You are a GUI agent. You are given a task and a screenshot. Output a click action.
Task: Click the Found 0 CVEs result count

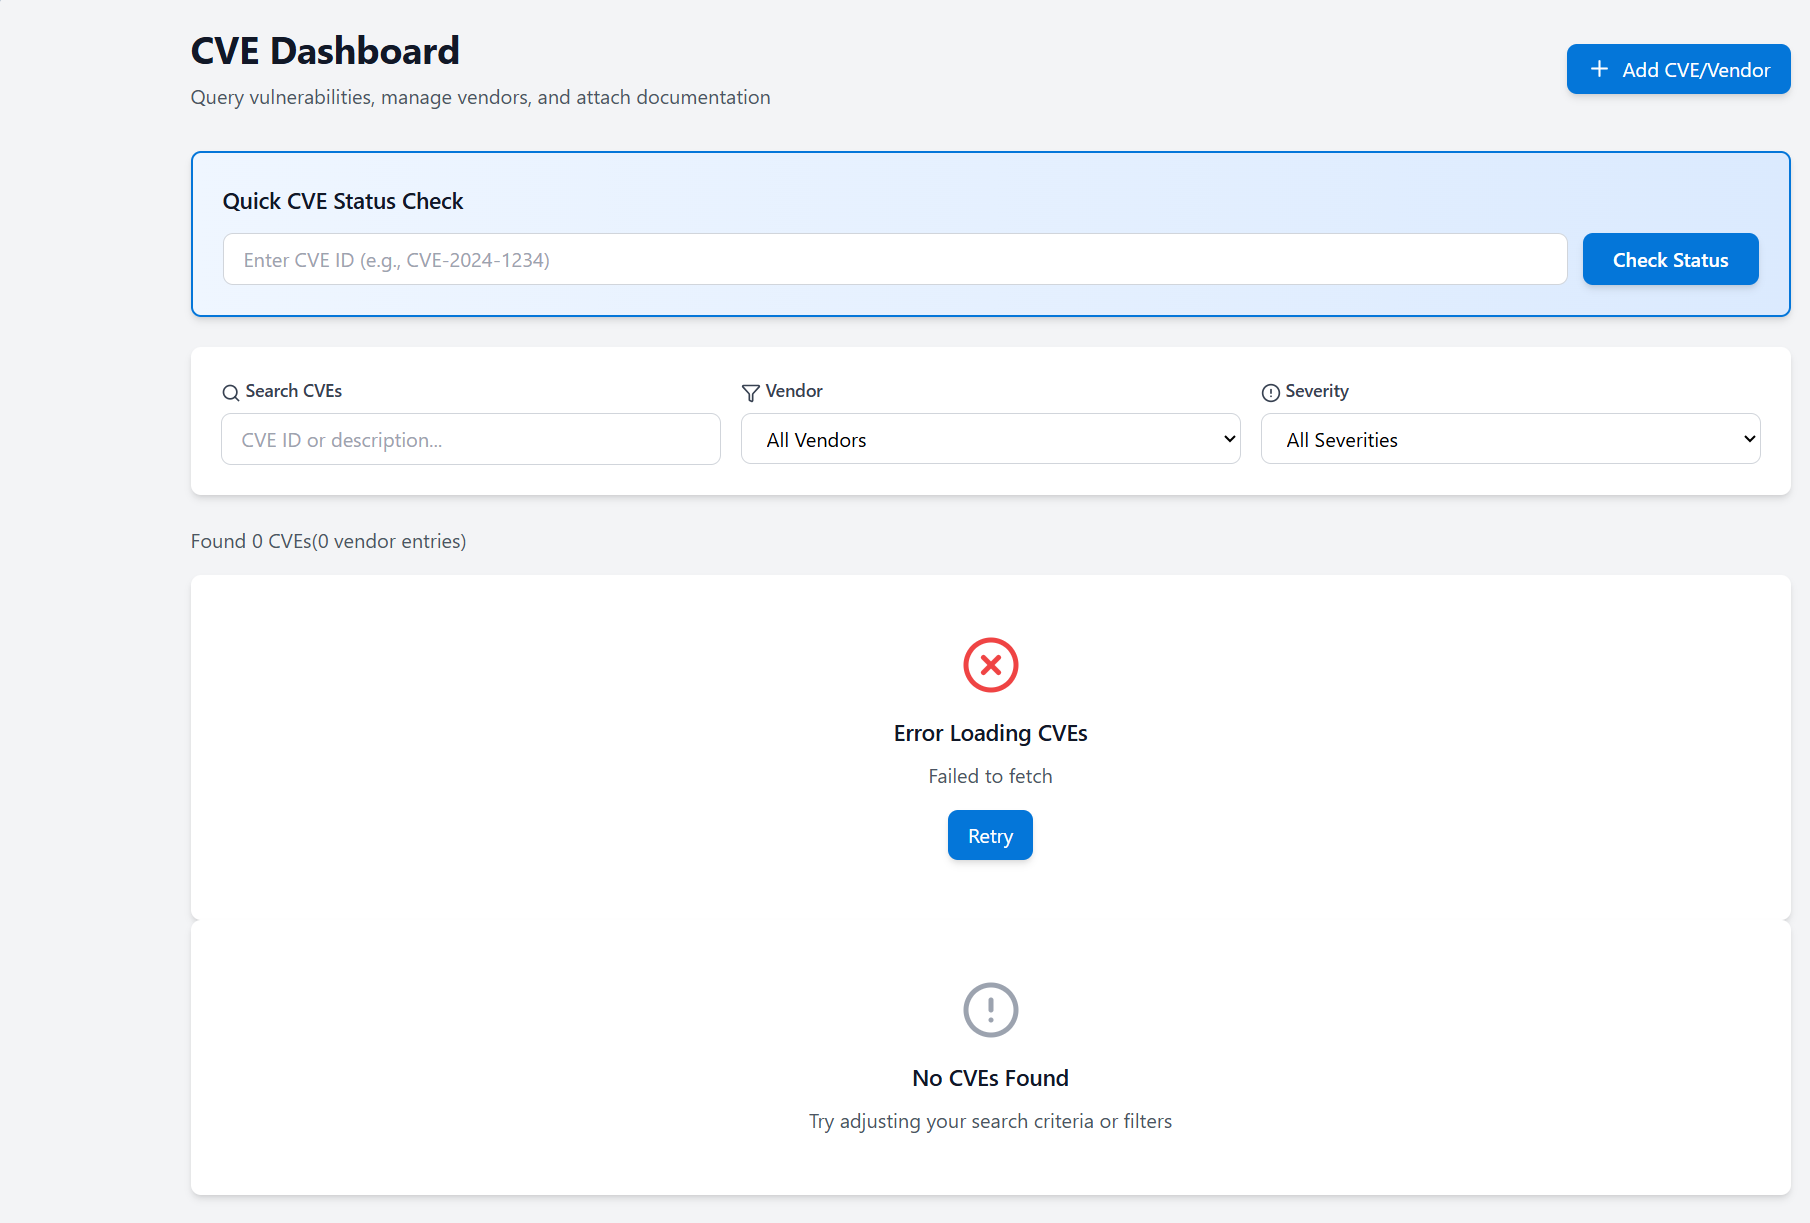pos(328,541)
